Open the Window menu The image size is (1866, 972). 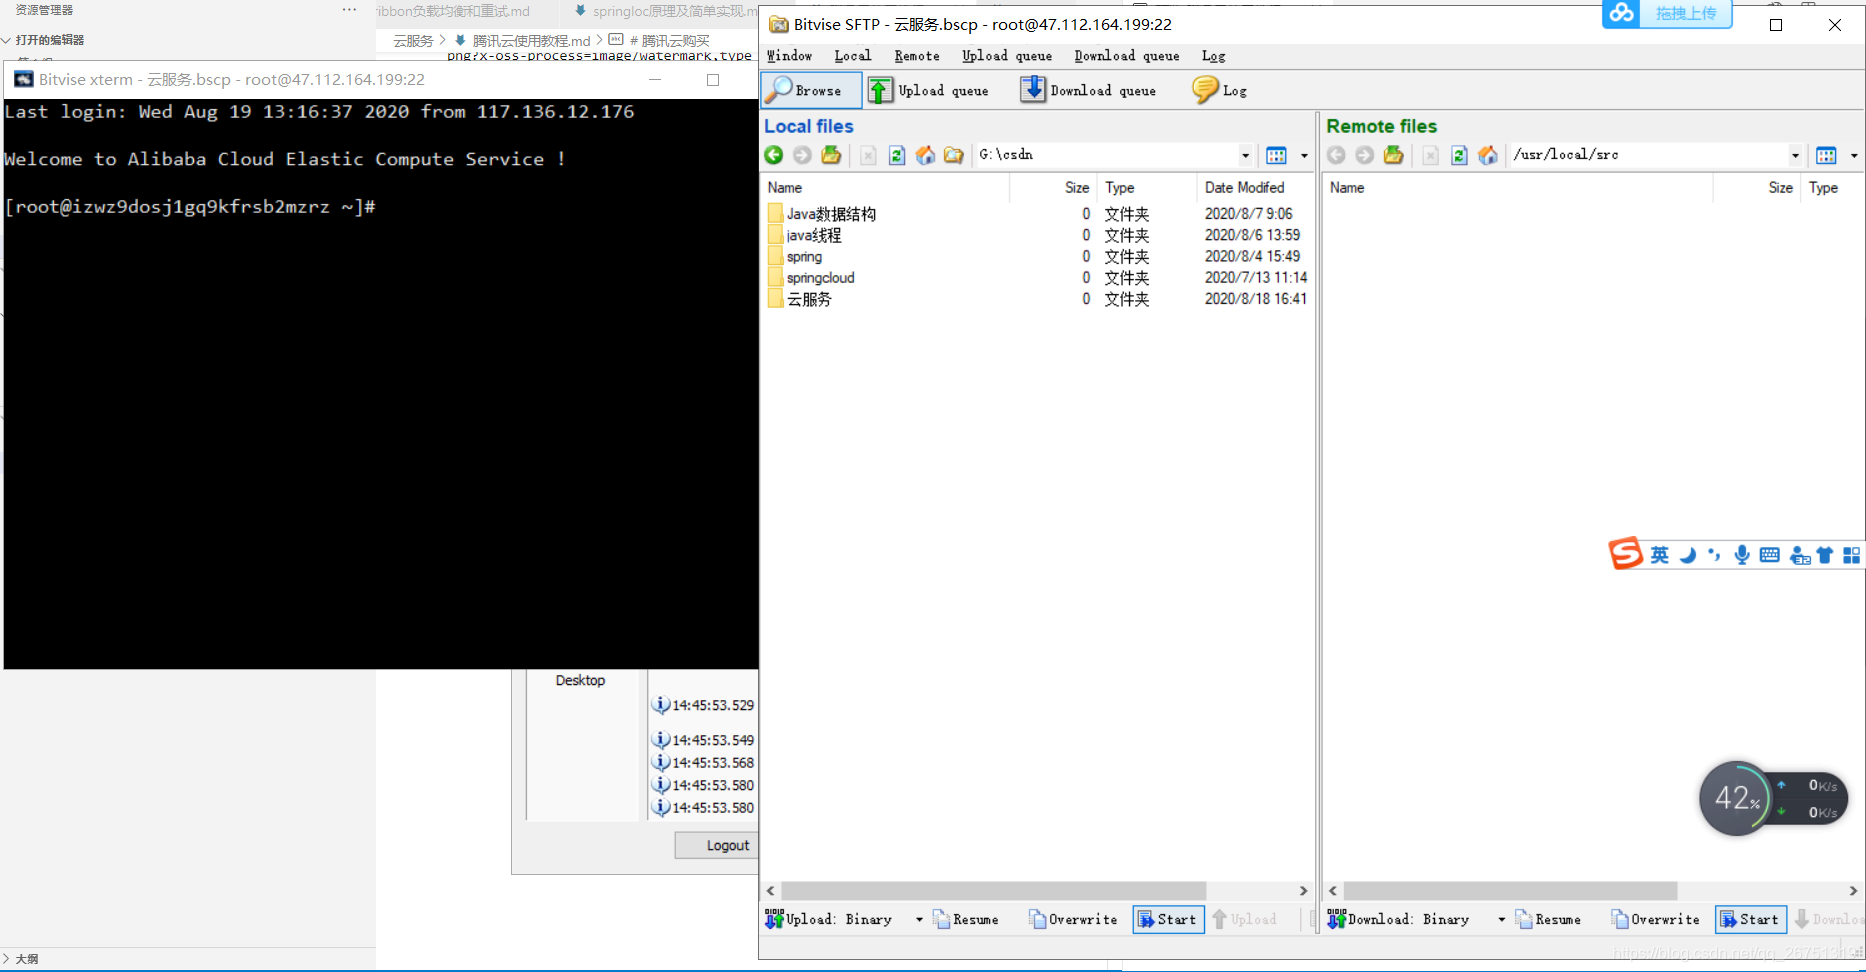(789, 56)
